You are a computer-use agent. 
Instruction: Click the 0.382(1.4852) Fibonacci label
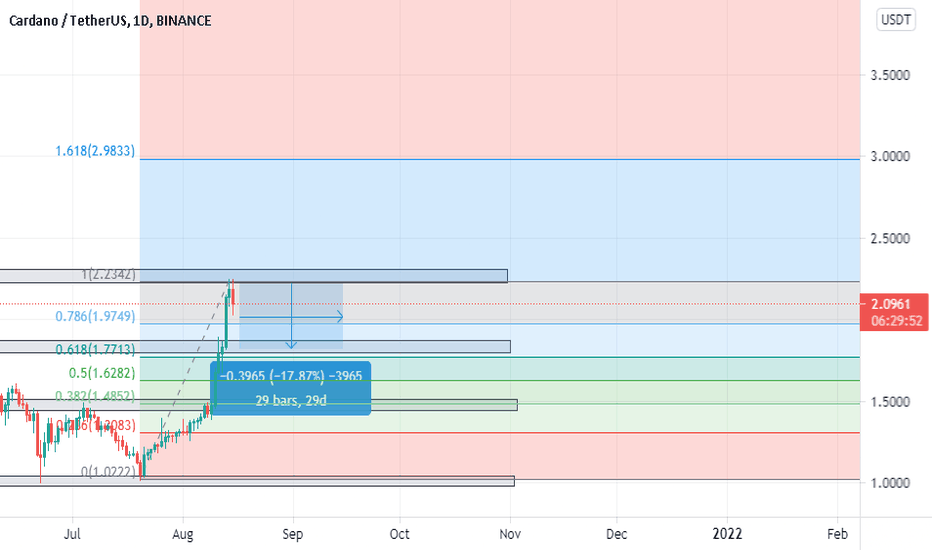click(95, 396)
